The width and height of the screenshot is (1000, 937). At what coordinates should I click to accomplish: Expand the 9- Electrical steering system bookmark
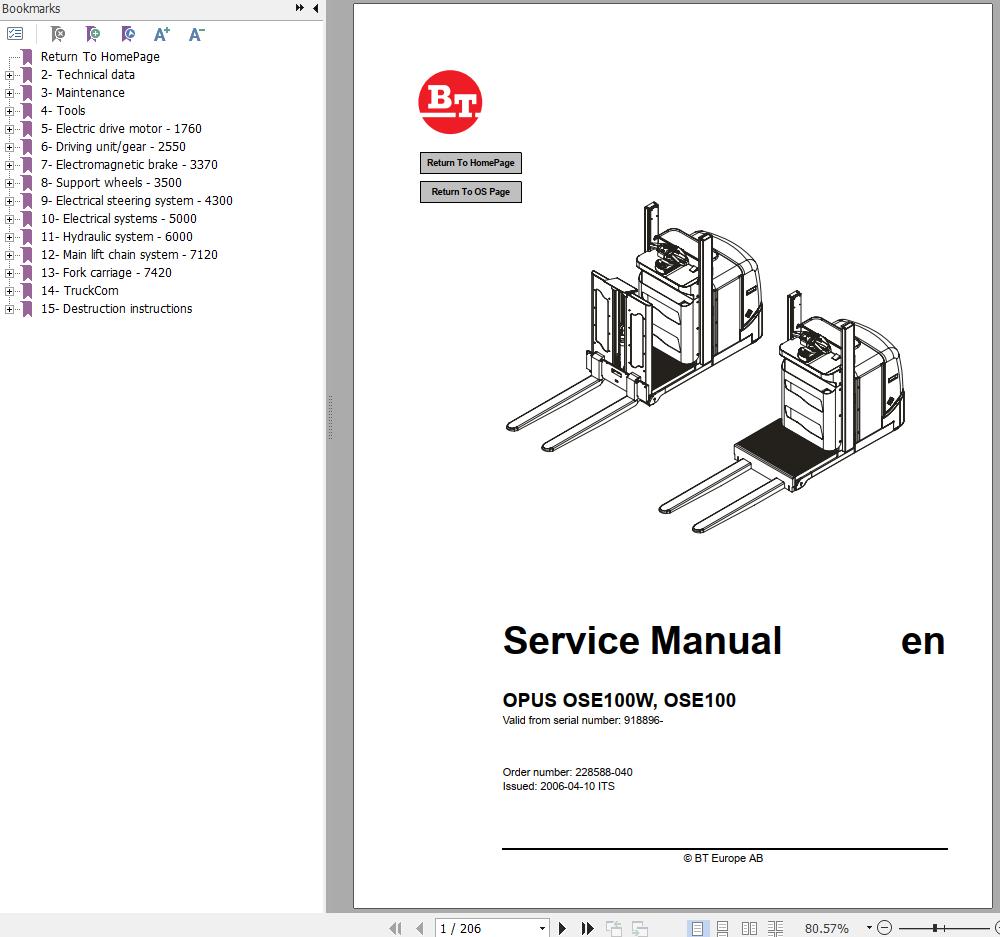[x=9, y=202]
